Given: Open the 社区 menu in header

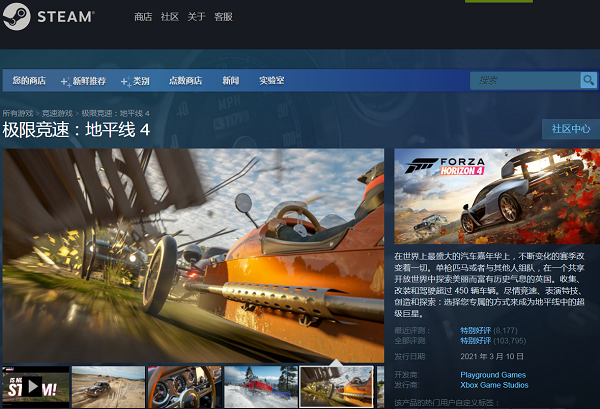Looking at the screenshot, I should 170,17.
